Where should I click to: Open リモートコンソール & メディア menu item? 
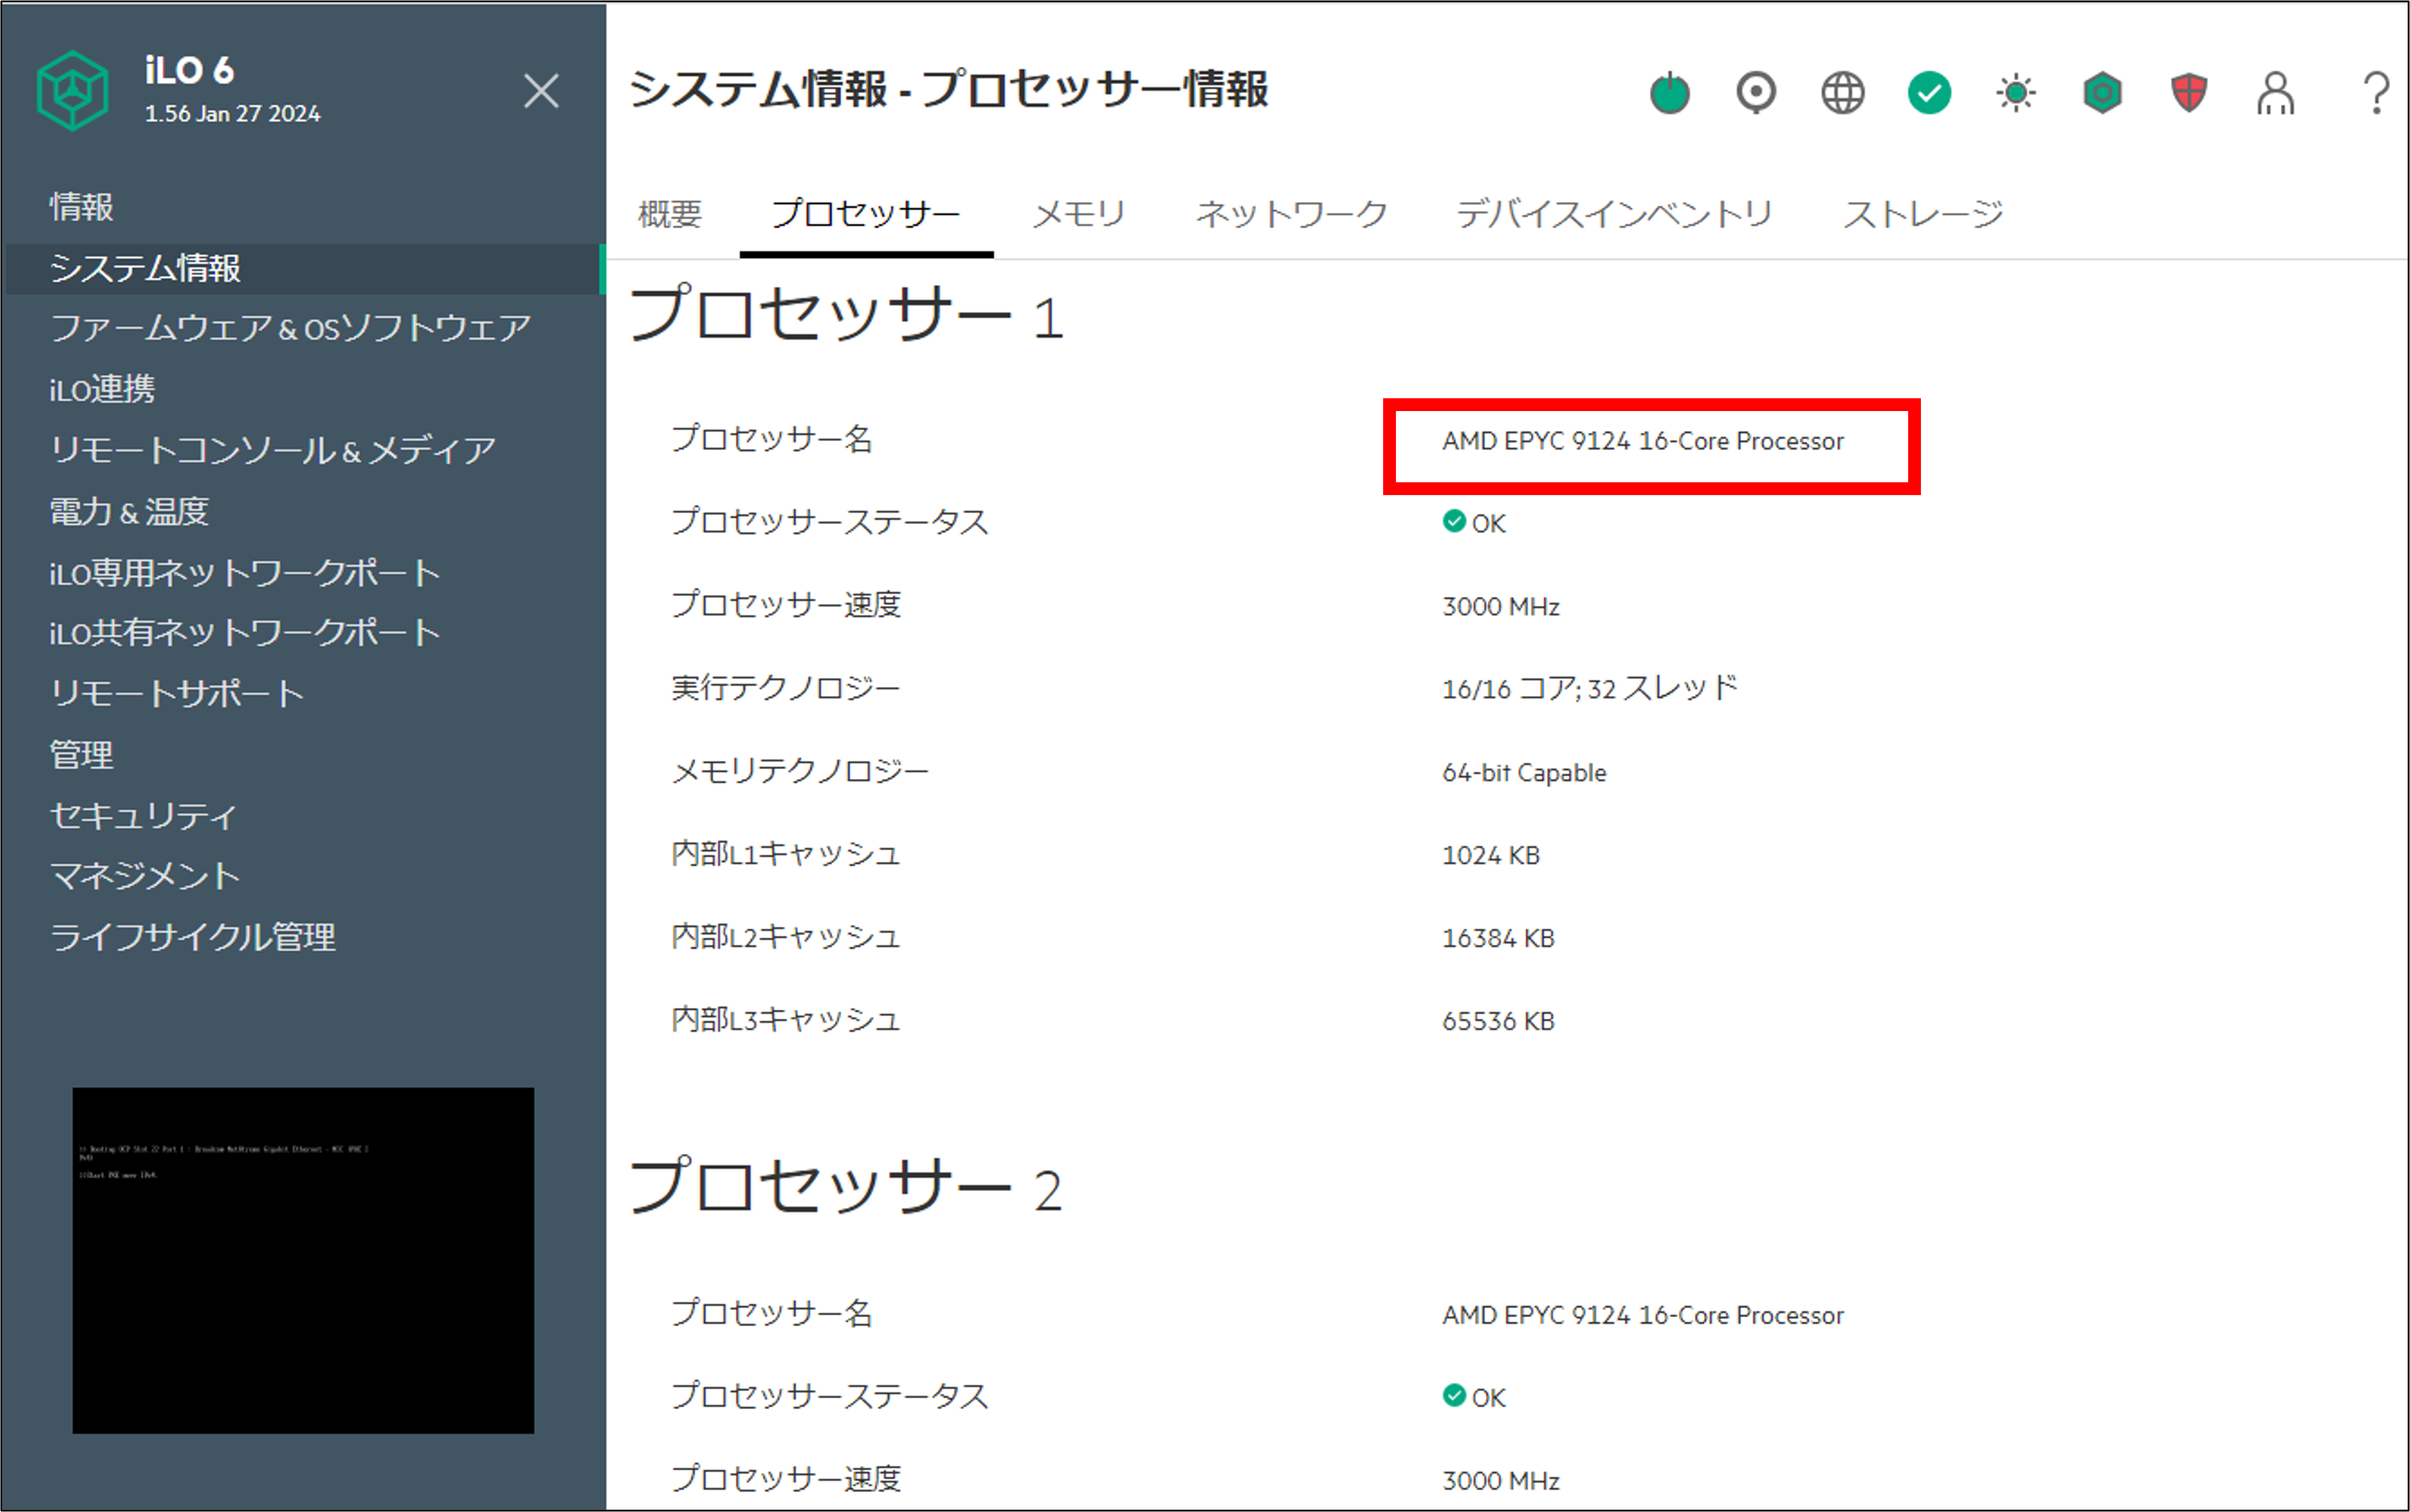coord(272,450)
